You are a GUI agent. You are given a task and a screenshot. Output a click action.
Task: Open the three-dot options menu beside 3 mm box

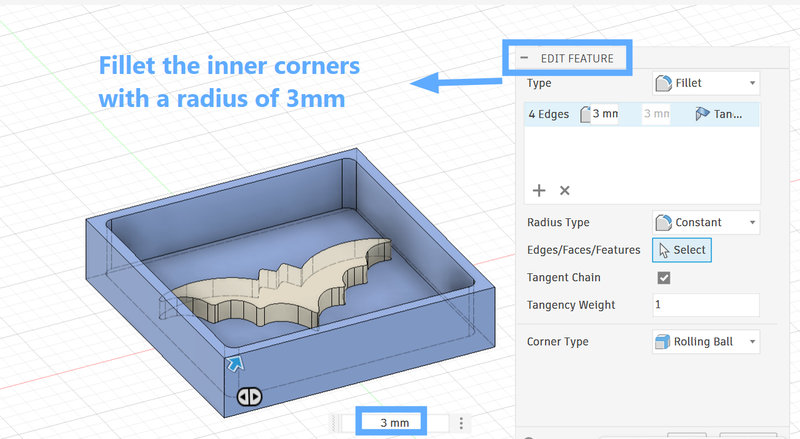[x=461, y=423]
